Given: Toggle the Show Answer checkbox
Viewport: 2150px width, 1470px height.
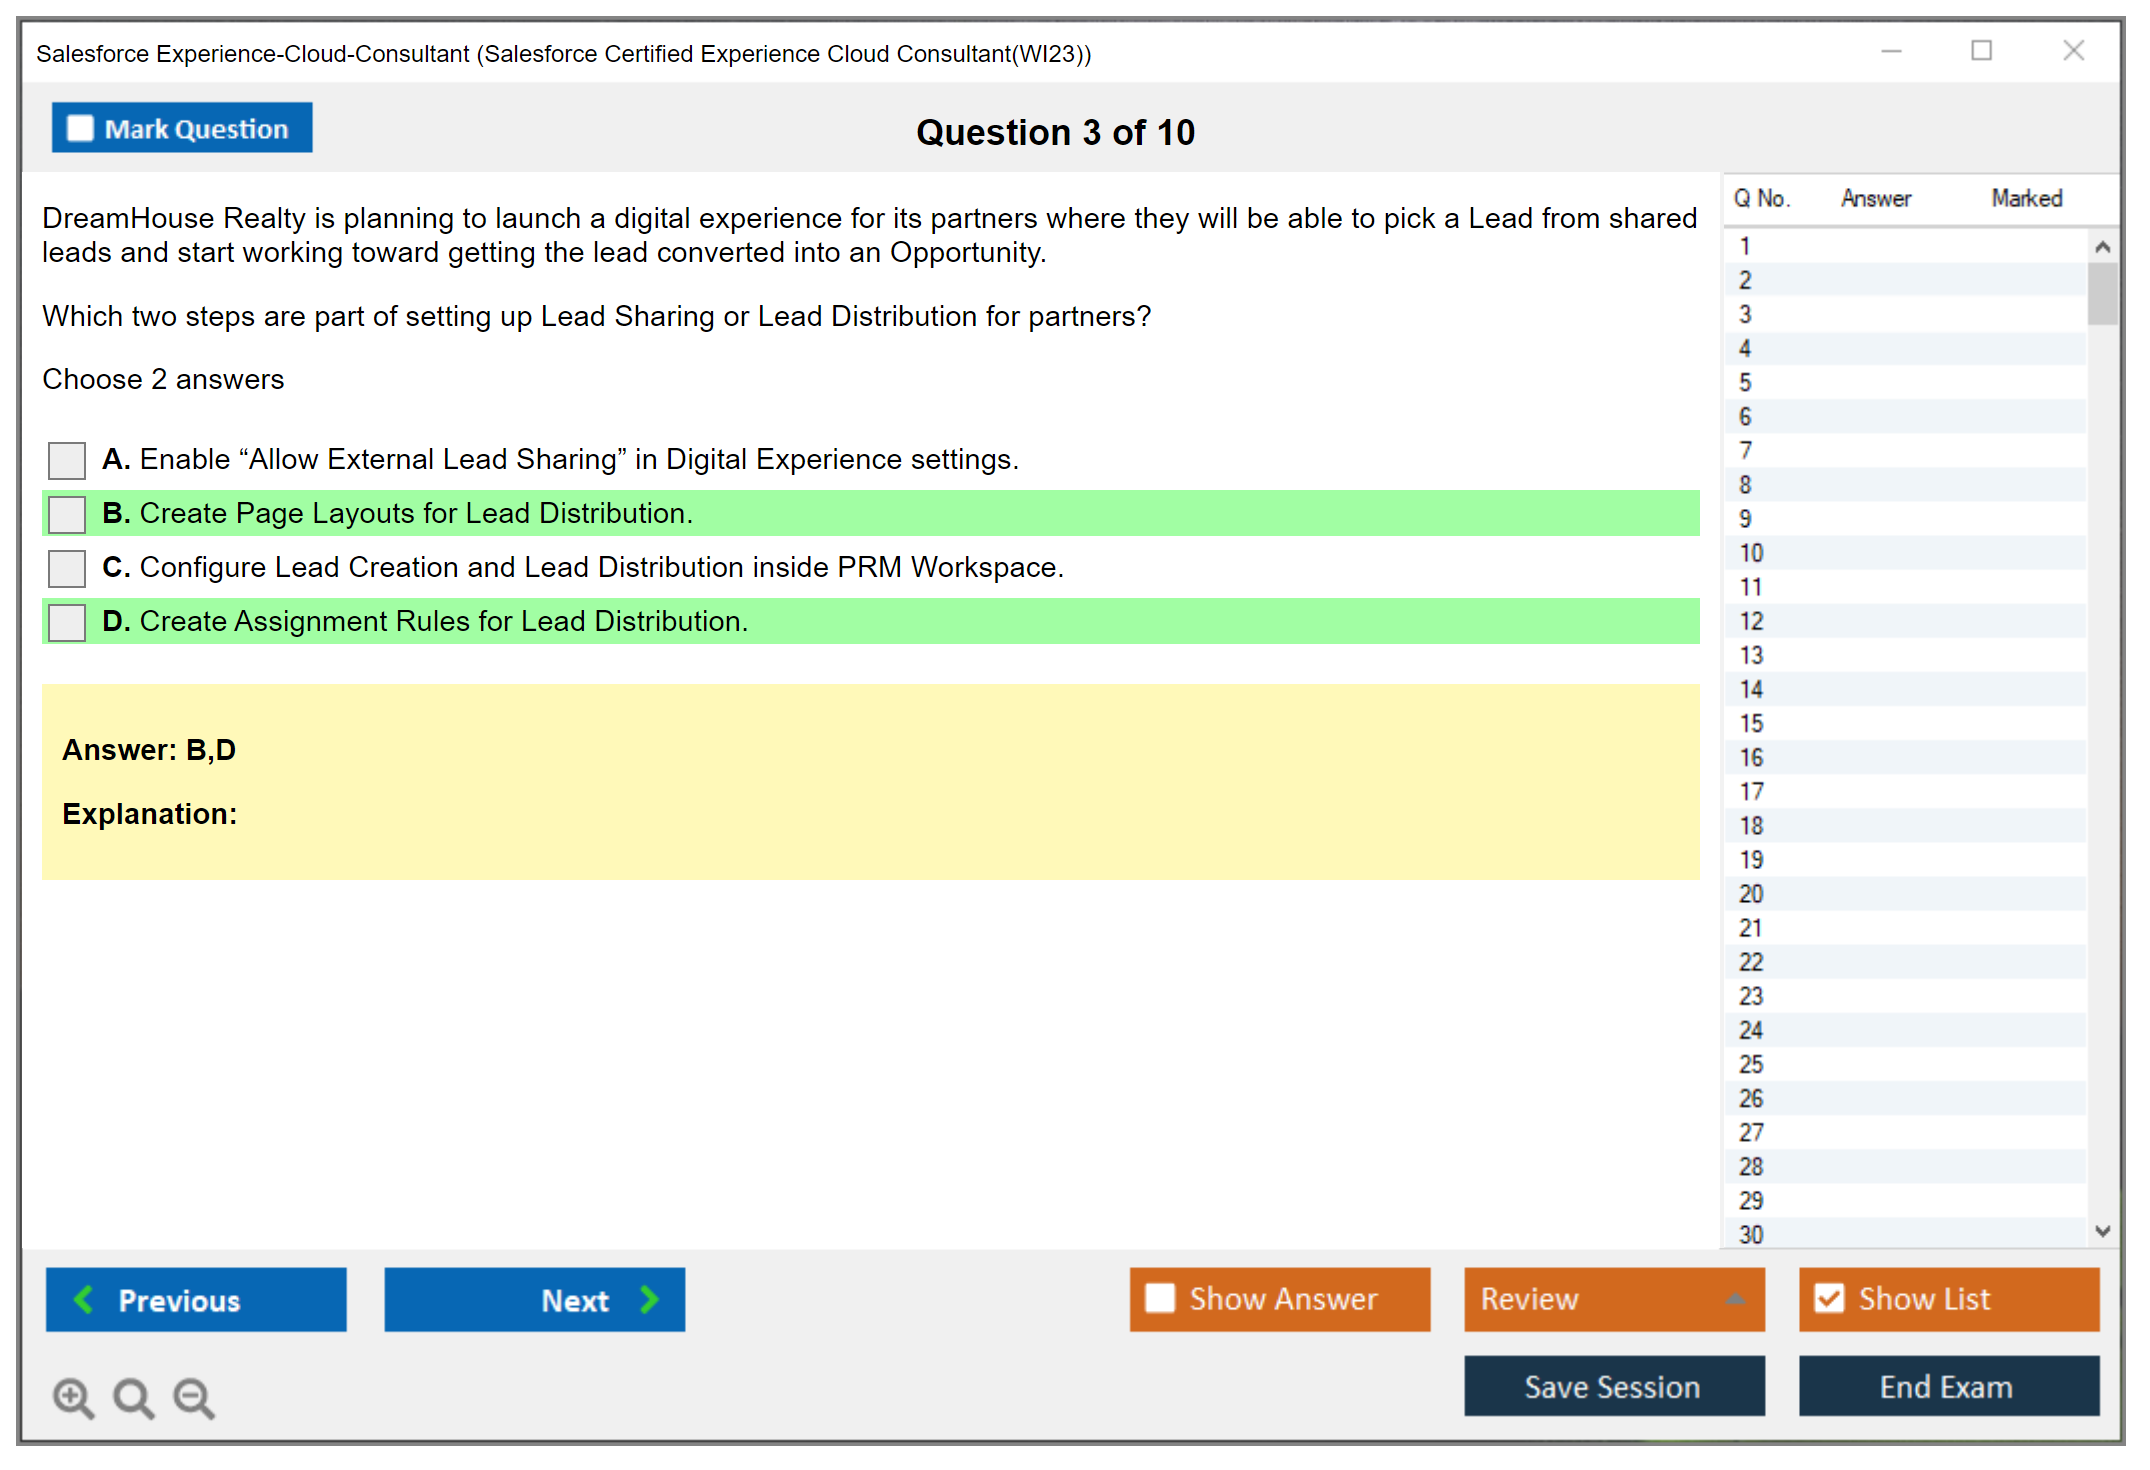Looking at the screenshot, I should 1160,1299.
